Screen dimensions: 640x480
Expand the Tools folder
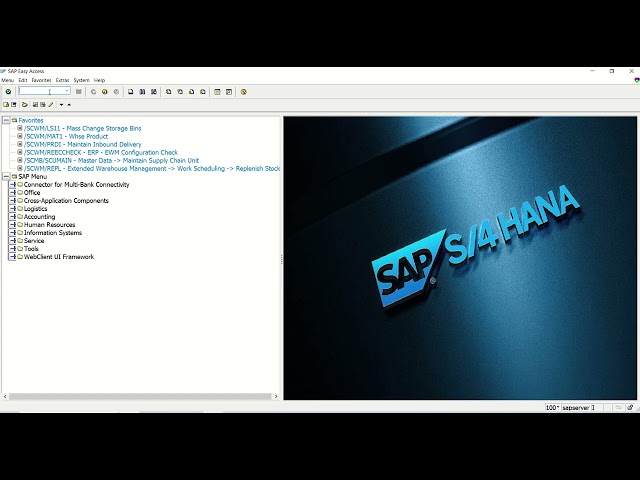pos(13,249)
